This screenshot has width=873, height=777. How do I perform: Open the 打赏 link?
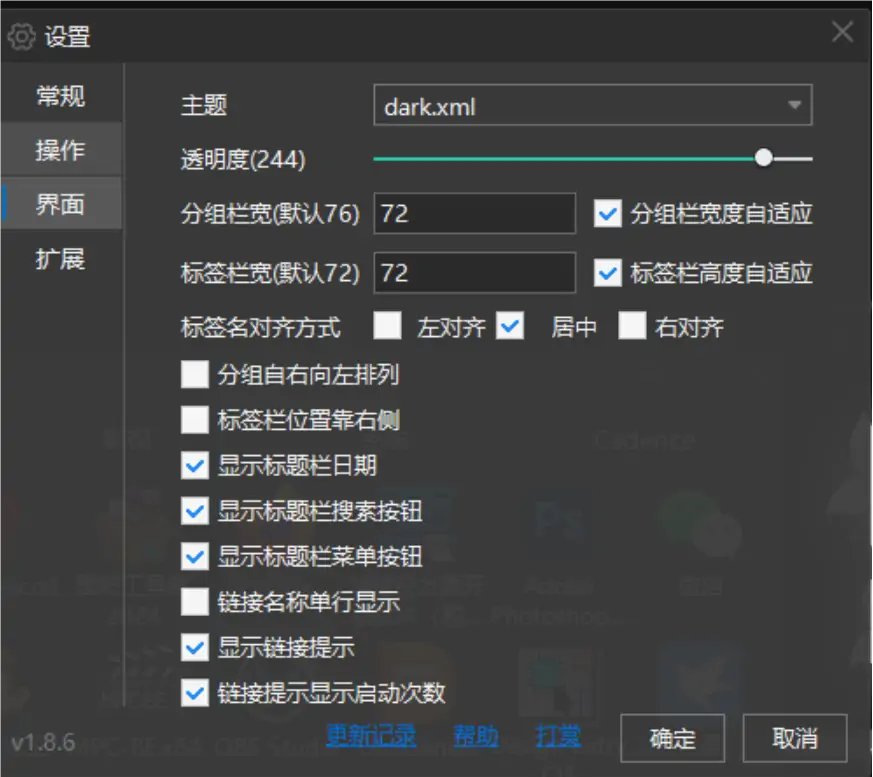point(558,736)
